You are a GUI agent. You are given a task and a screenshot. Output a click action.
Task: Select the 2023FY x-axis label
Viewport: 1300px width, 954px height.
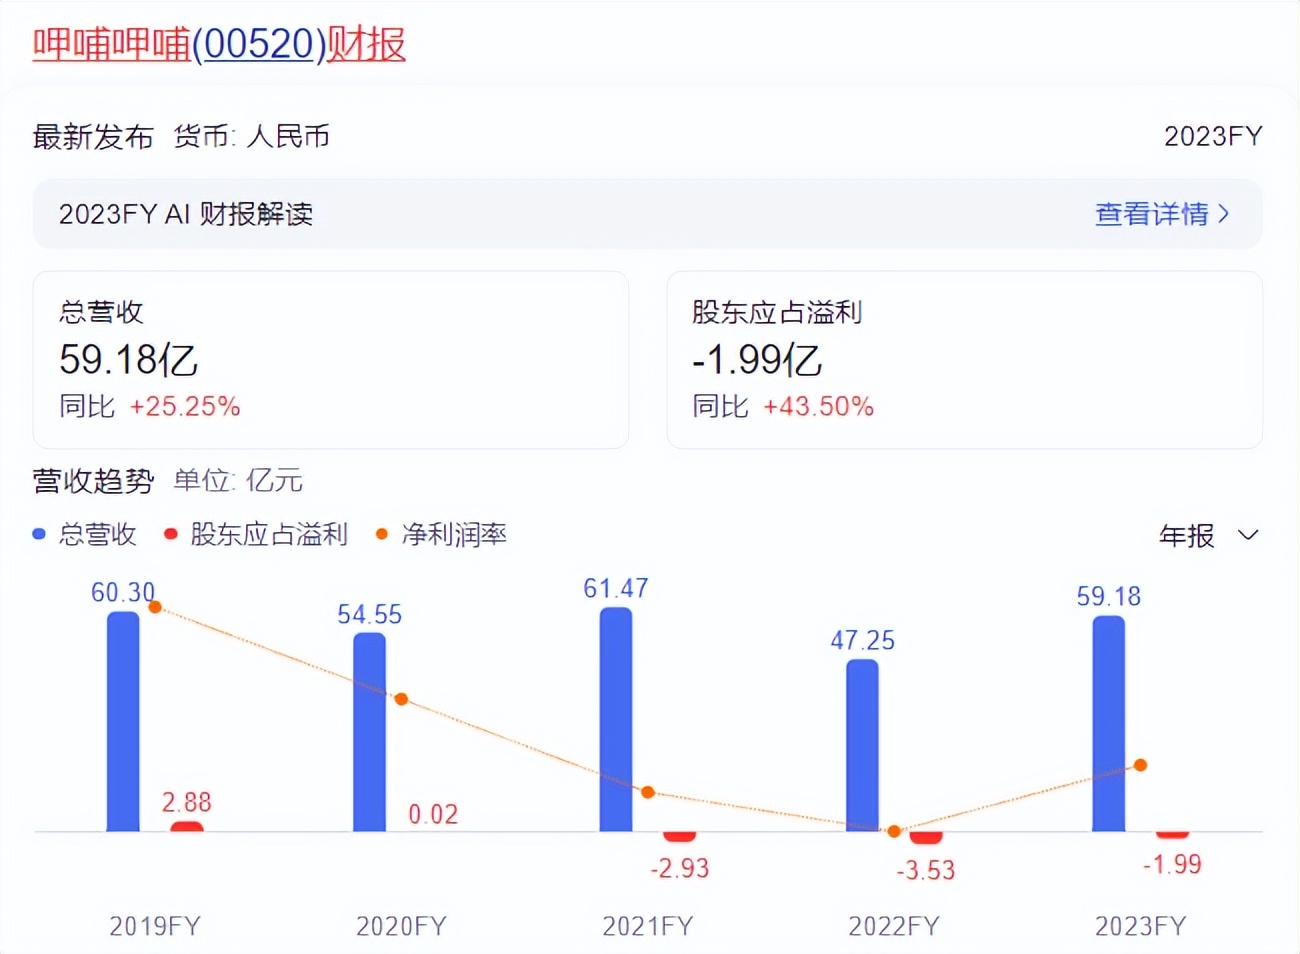point(1140,926)
